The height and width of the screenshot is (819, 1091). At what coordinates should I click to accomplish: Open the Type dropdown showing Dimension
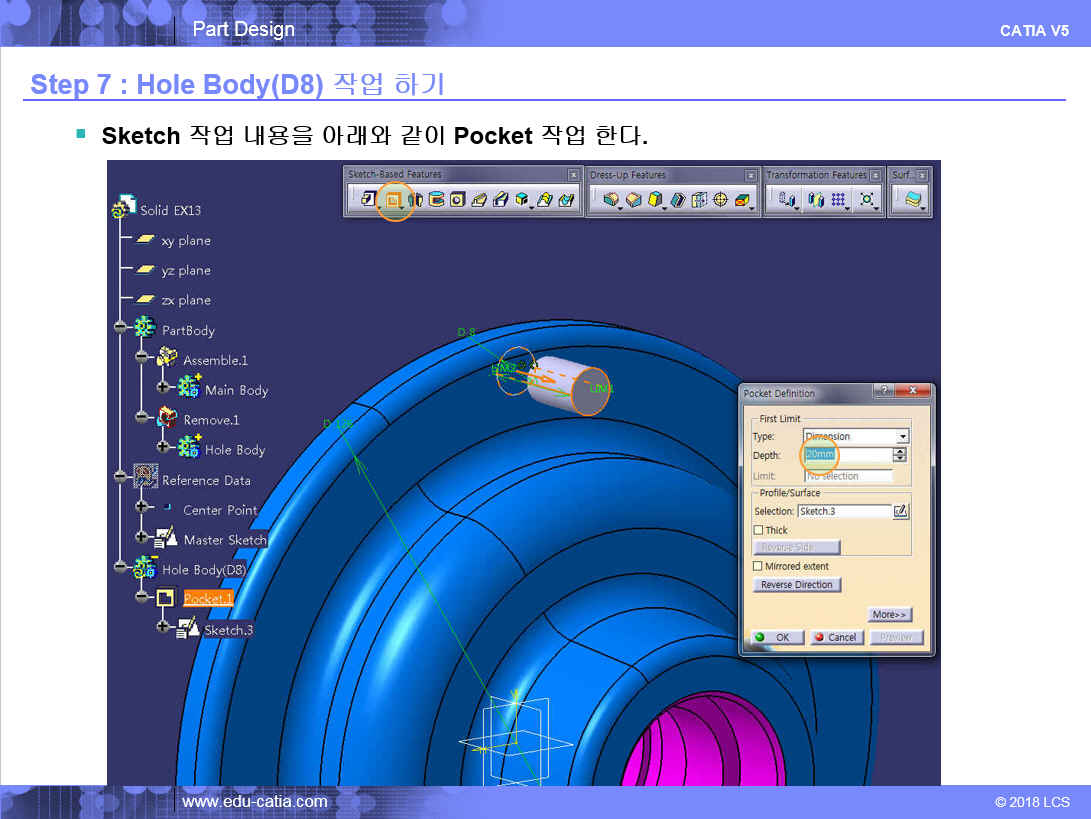click(902, 436)
